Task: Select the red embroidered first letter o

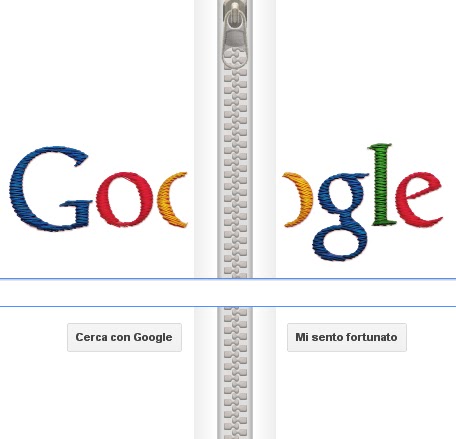Action: (124, 199)
